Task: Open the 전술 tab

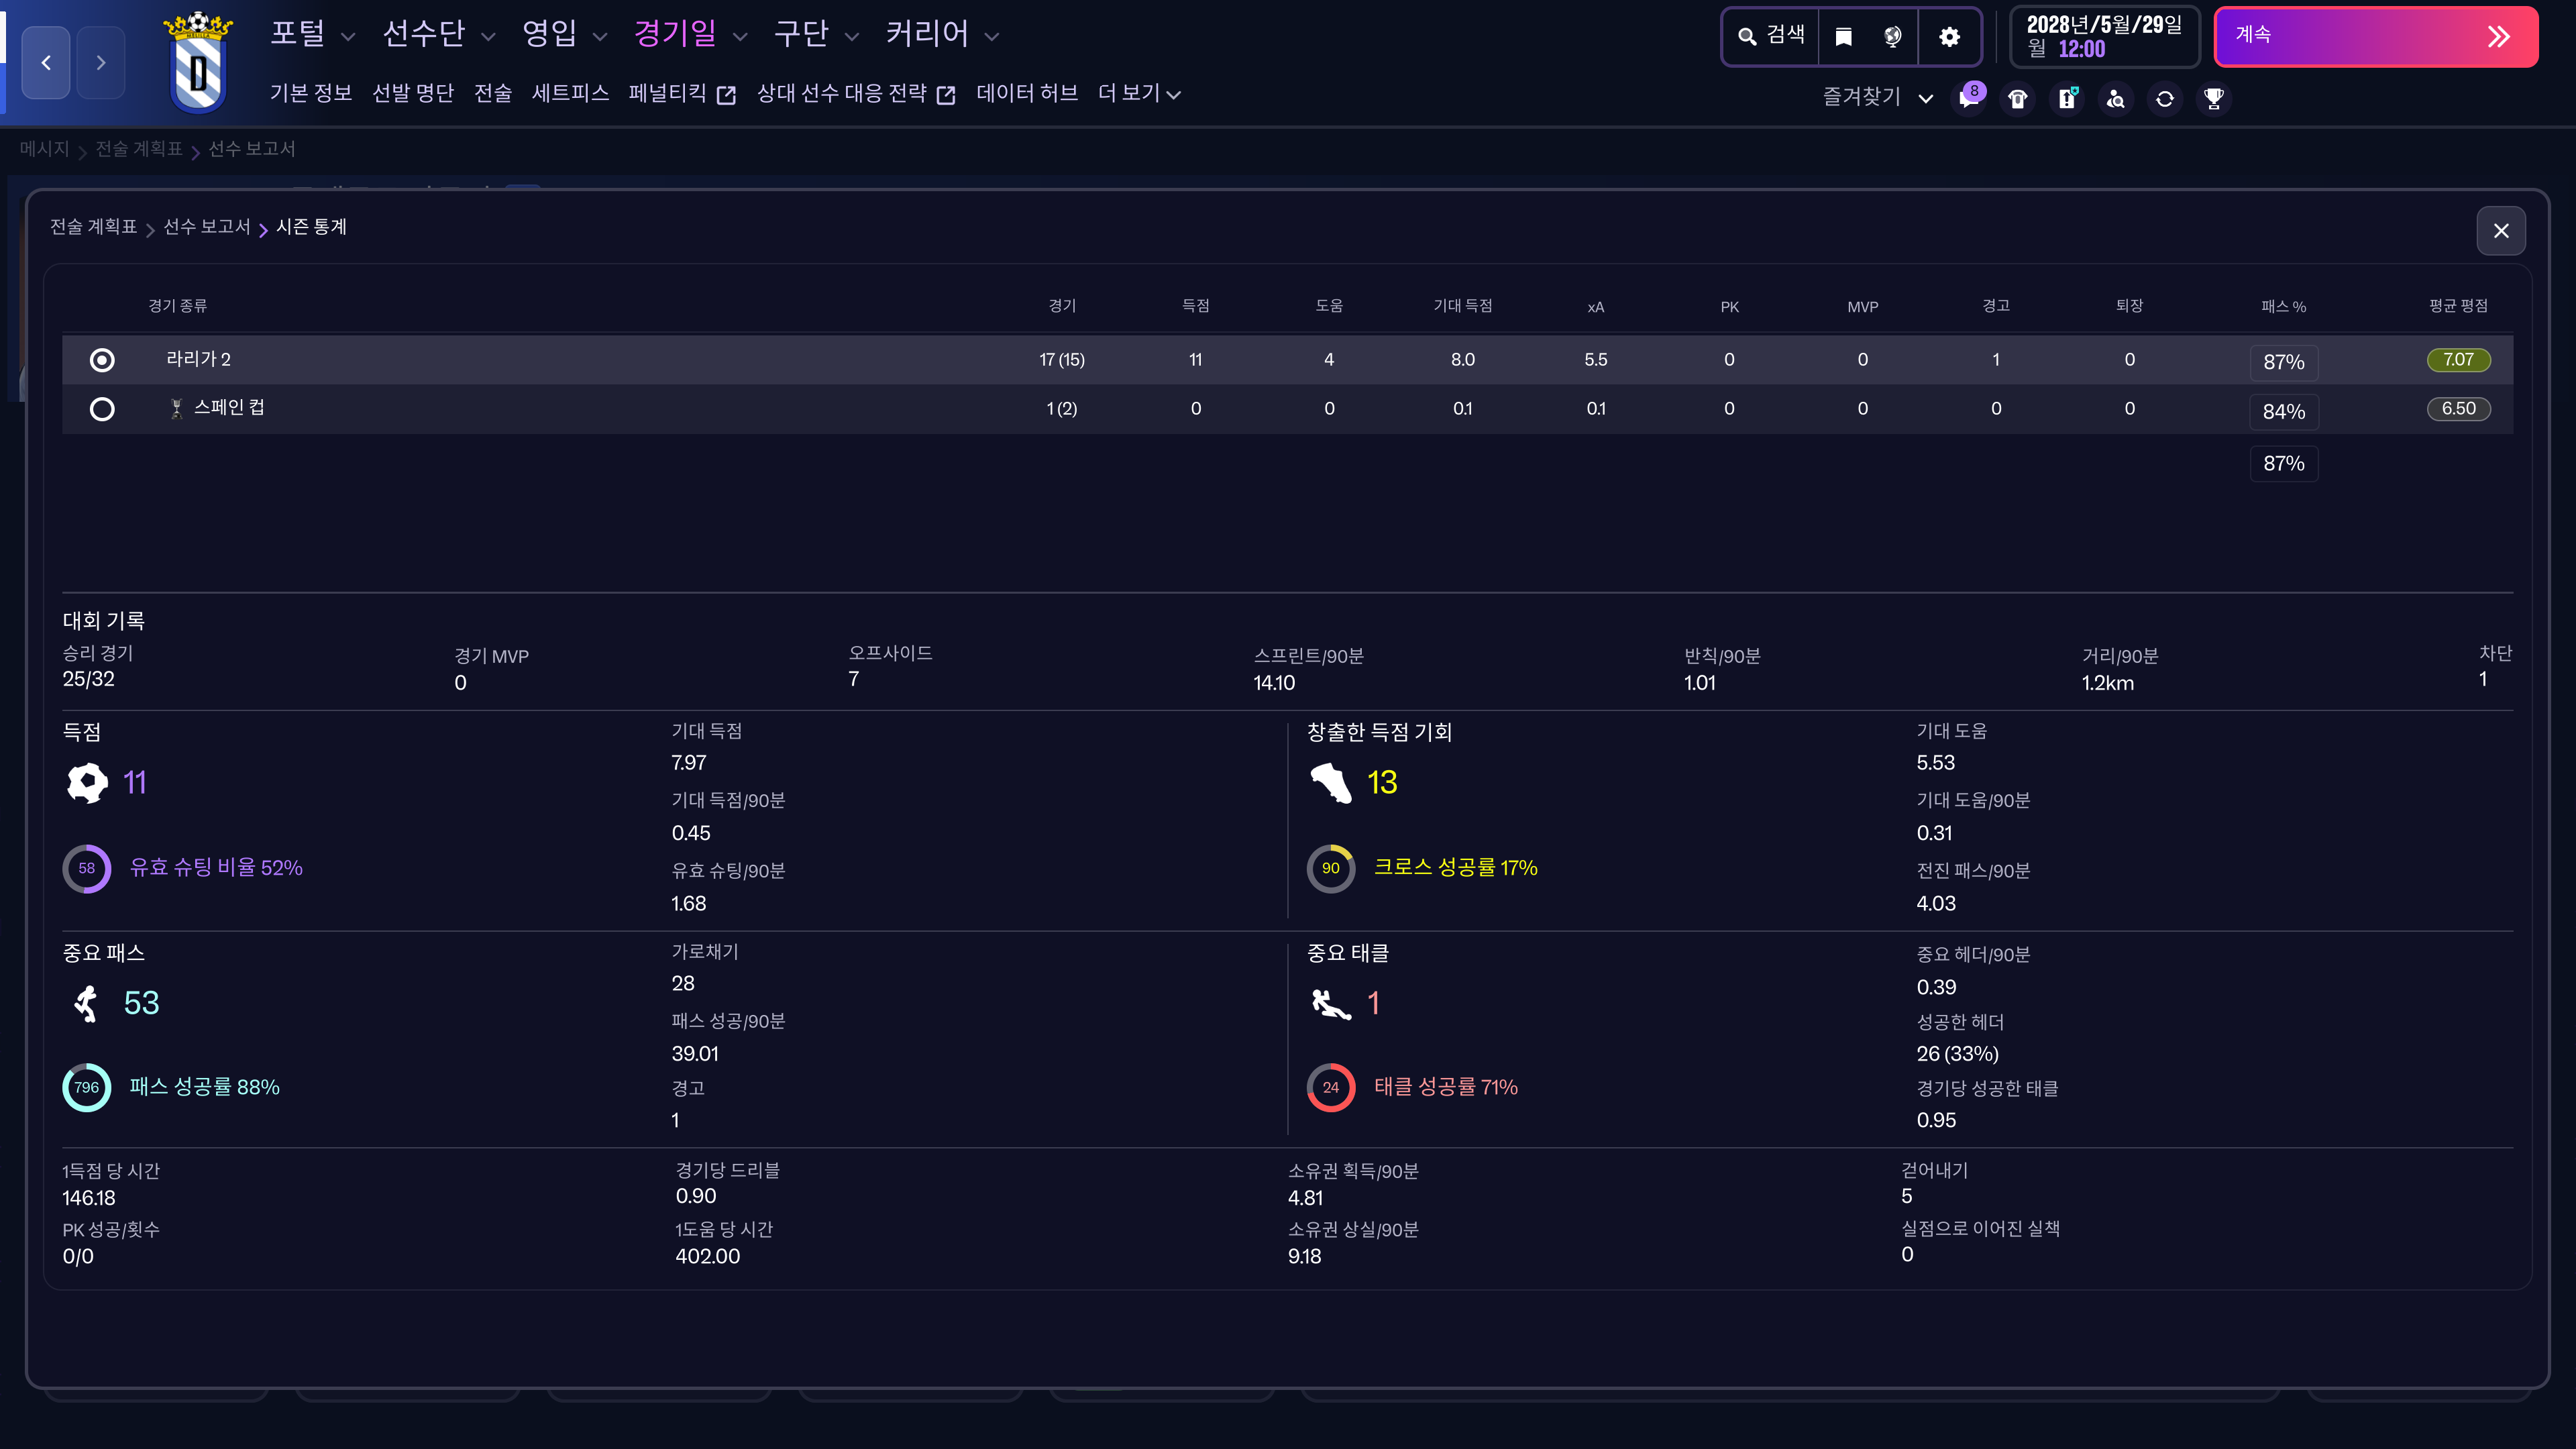Action: coord(493,93)
